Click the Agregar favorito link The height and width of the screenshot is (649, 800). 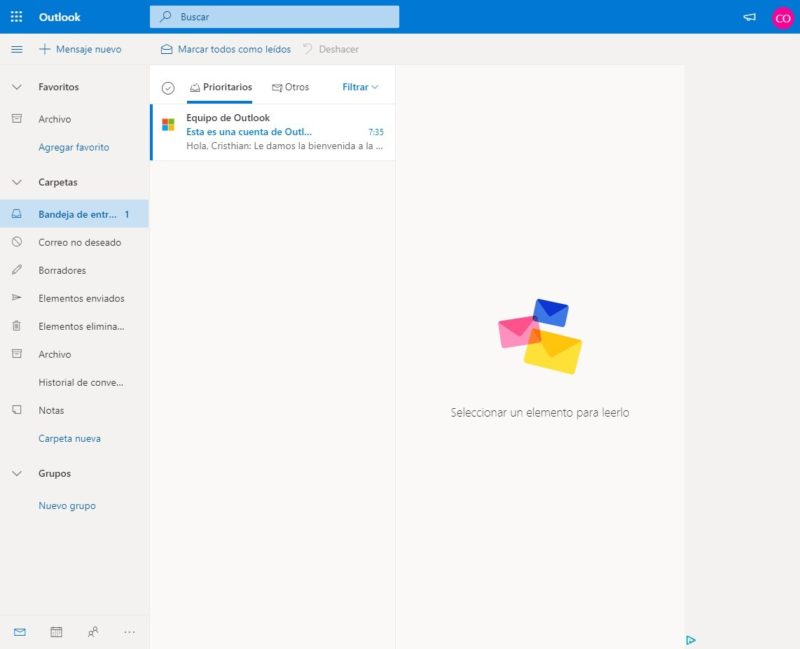74,147
